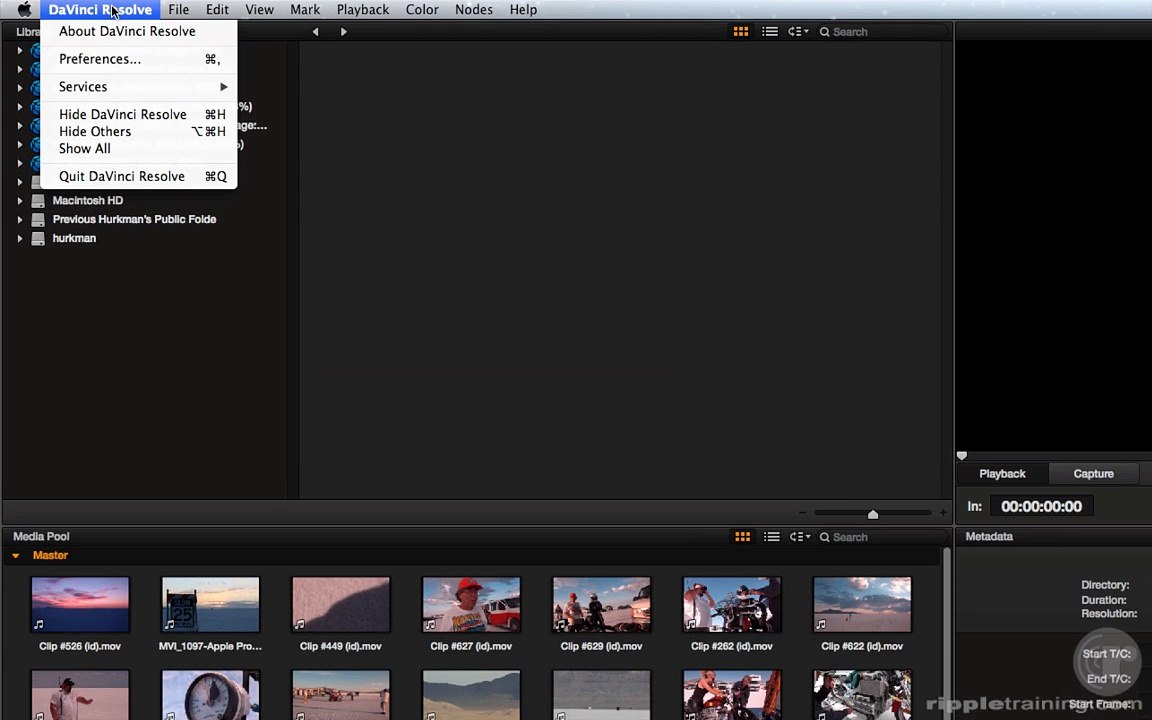Click the Macintosh HD label
Image resolution: width=1152 pixels, height=720 pixels.
tap(87, 201)
